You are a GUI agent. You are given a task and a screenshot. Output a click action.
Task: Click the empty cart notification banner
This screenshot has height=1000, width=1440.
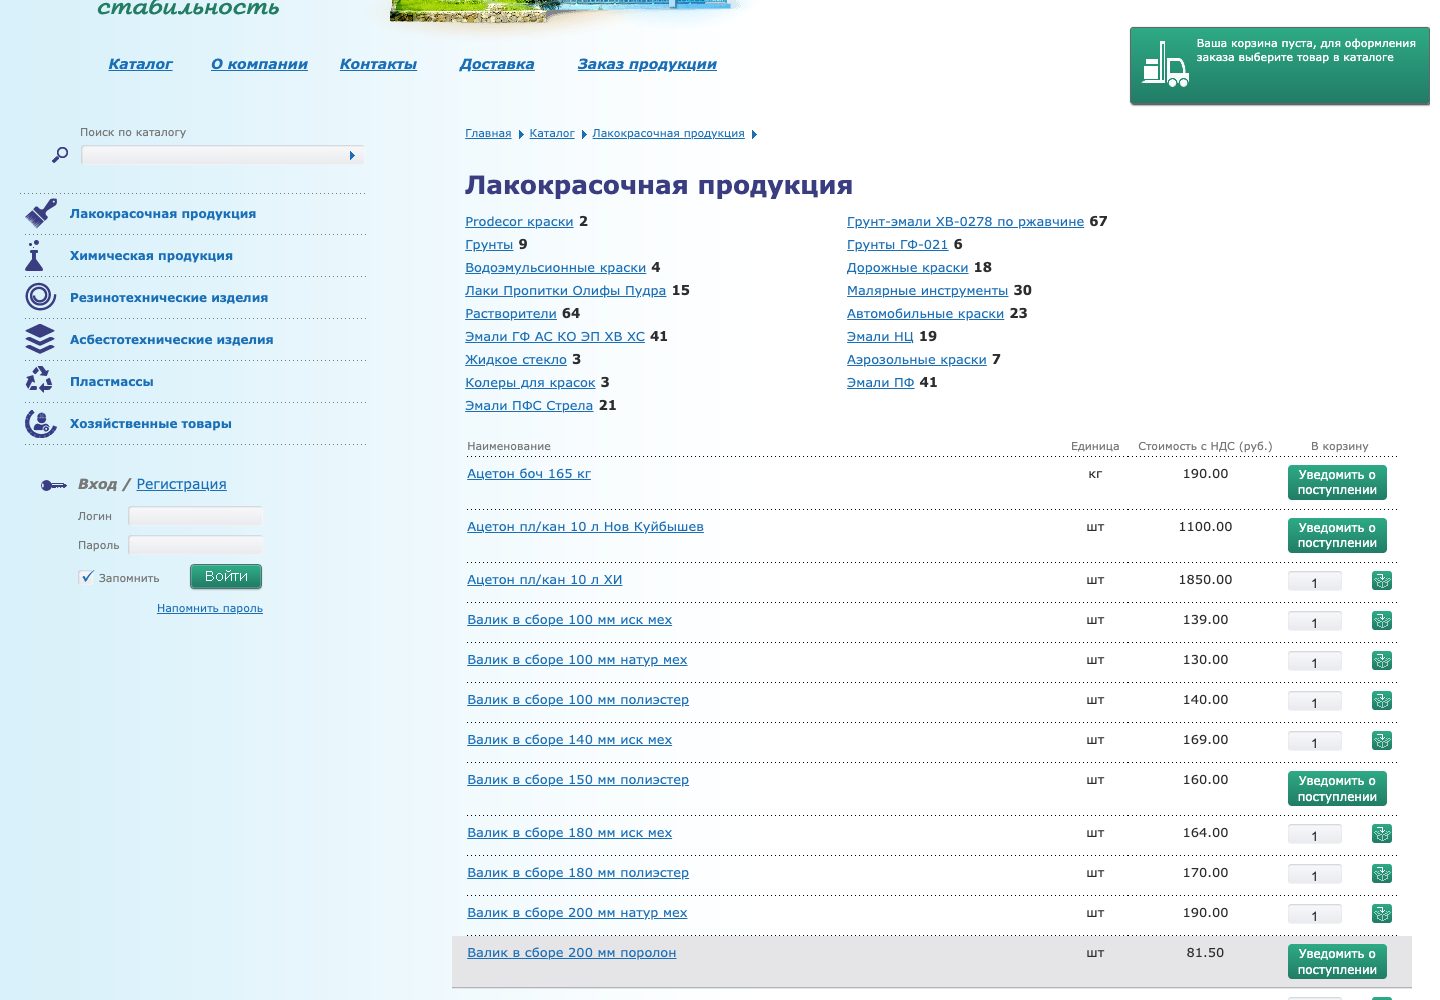pyautogui.click(x=1280, y=65)
